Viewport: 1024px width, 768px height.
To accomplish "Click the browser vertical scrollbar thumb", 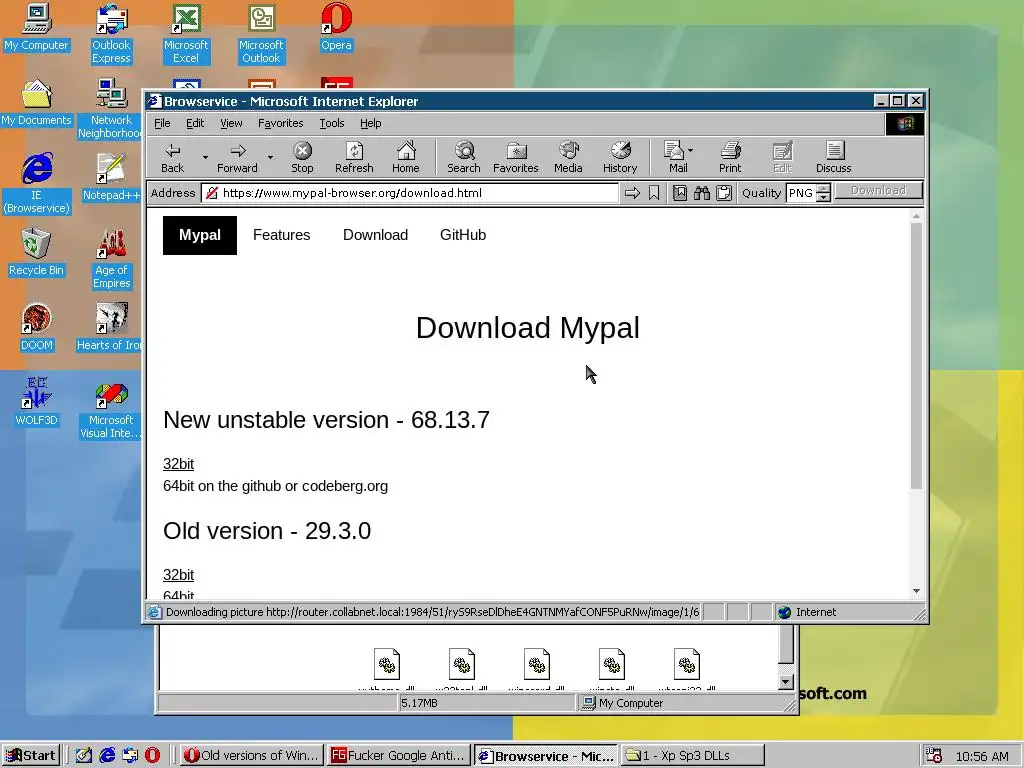I will pos(916,356).
